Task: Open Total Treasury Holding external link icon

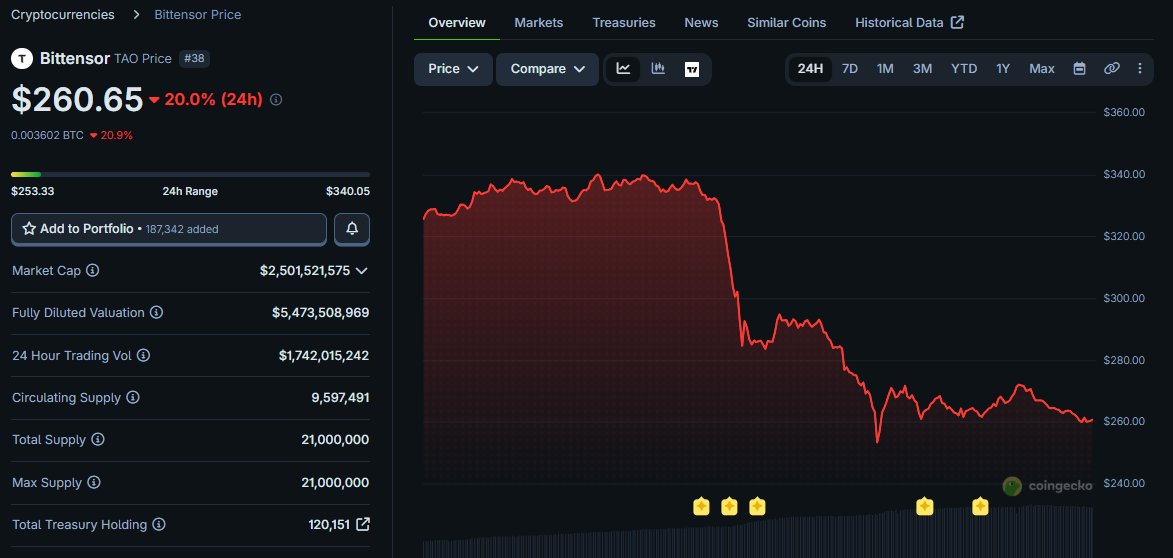Action: pyautogui.click(x=363, y=524)
